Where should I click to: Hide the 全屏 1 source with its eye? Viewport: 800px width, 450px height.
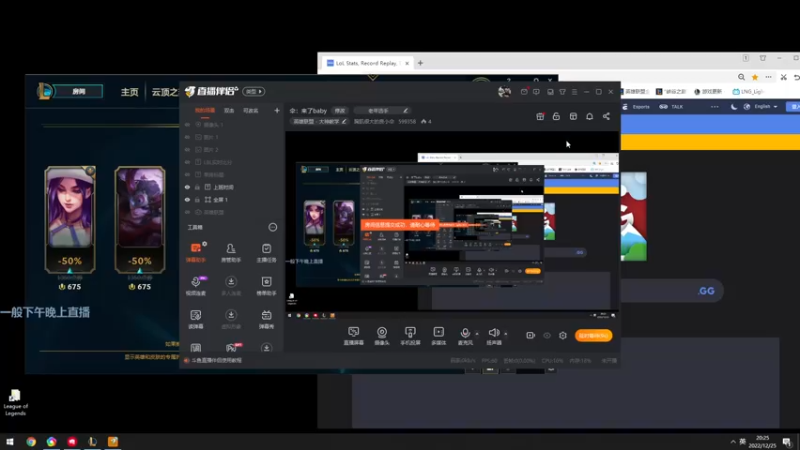tap(187, 199)
